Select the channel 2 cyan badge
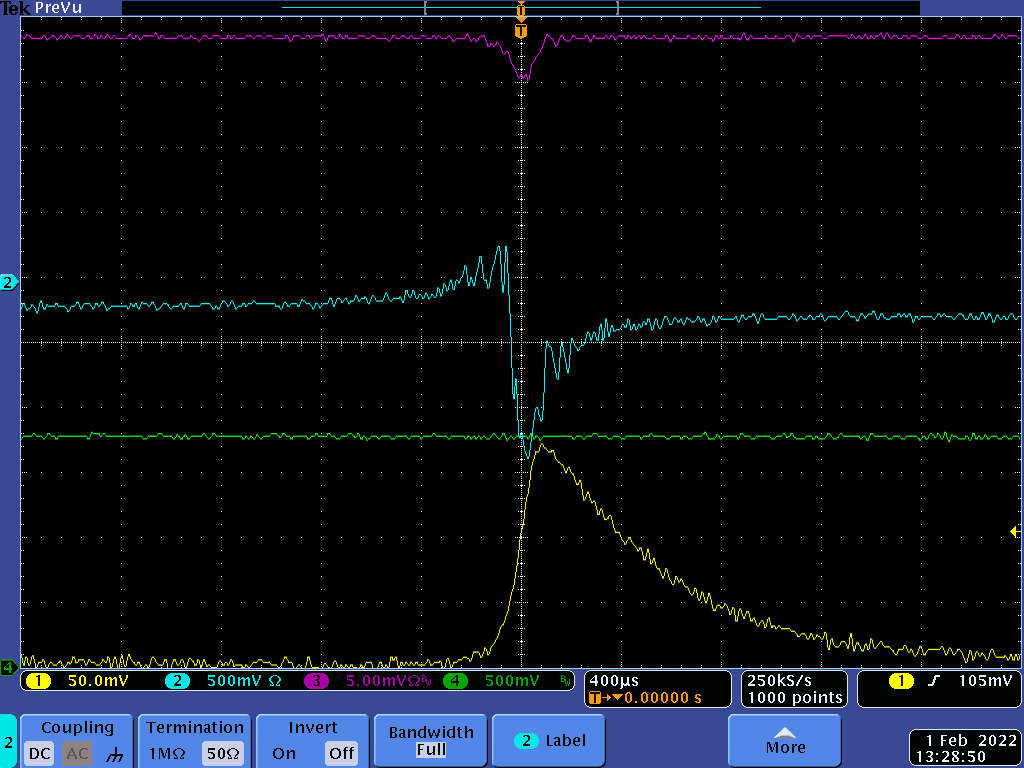Viewport: 1024px width, 768px height. point(177,681)
